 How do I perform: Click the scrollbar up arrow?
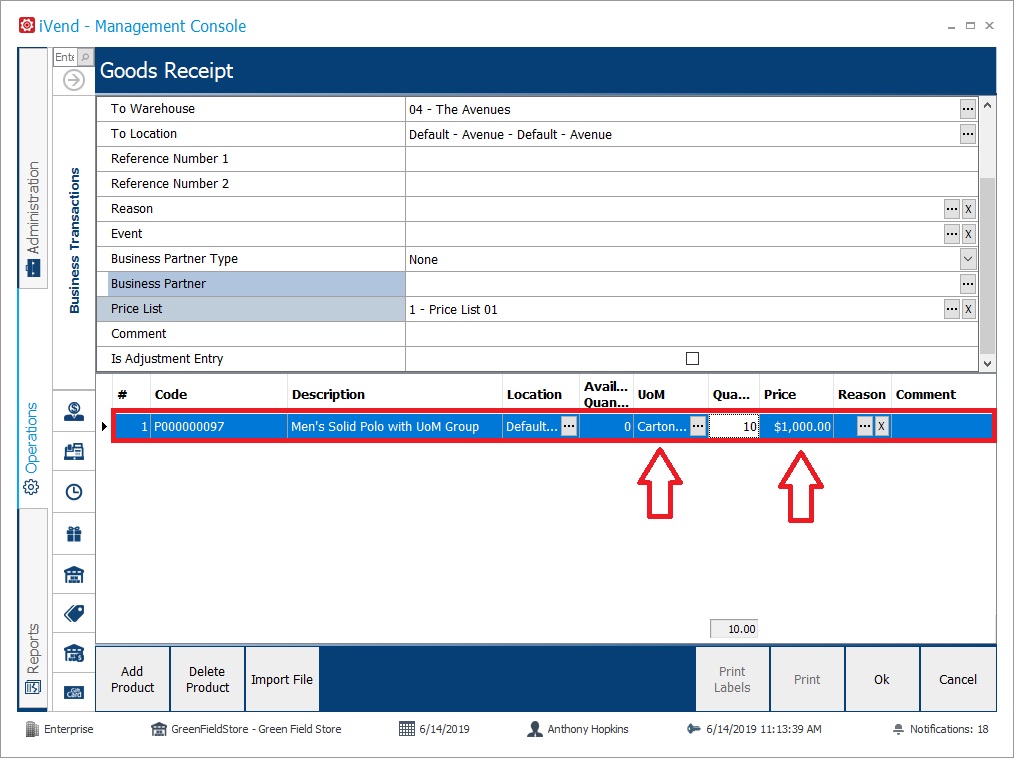tap(987, 105)
